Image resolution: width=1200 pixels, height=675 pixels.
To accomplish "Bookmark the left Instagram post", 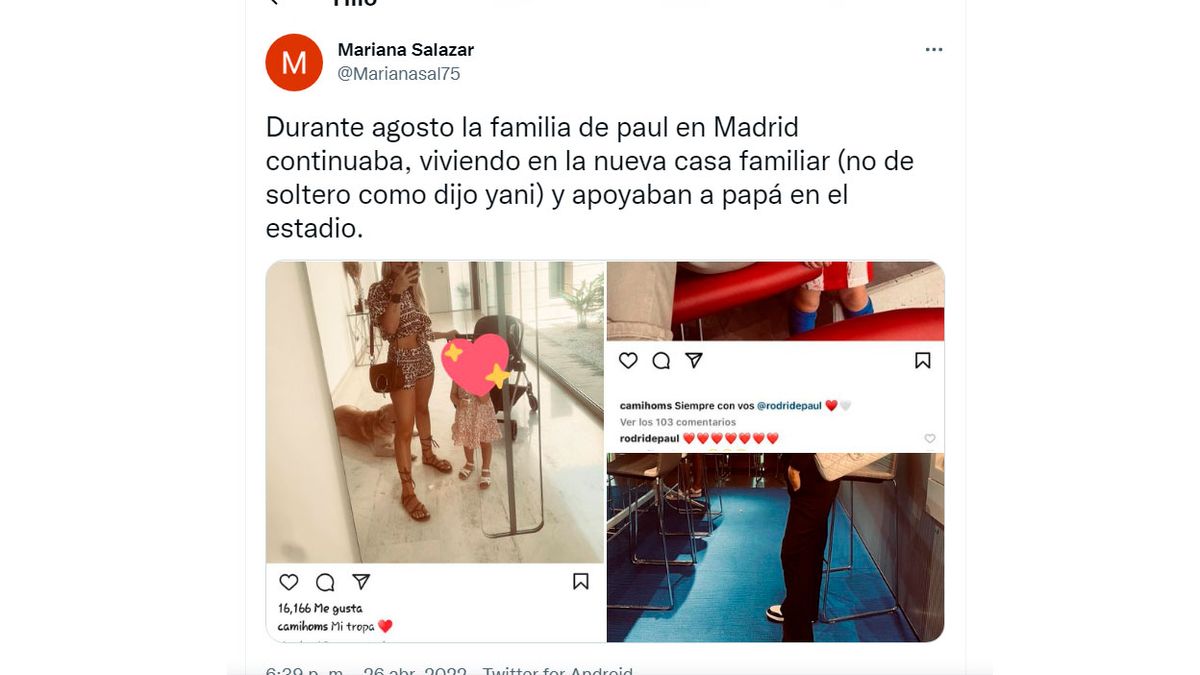I will point(580,581).
